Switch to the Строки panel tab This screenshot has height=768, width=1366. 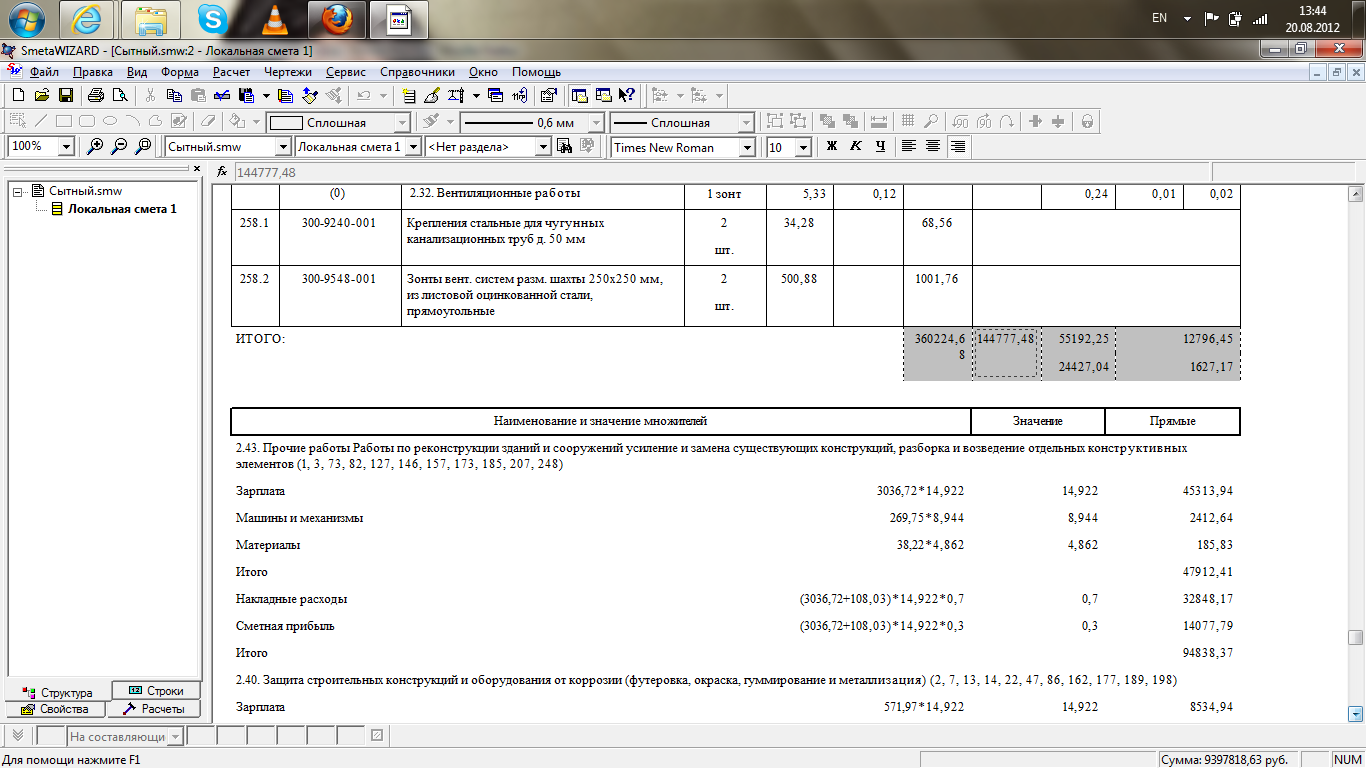[156, 691]
